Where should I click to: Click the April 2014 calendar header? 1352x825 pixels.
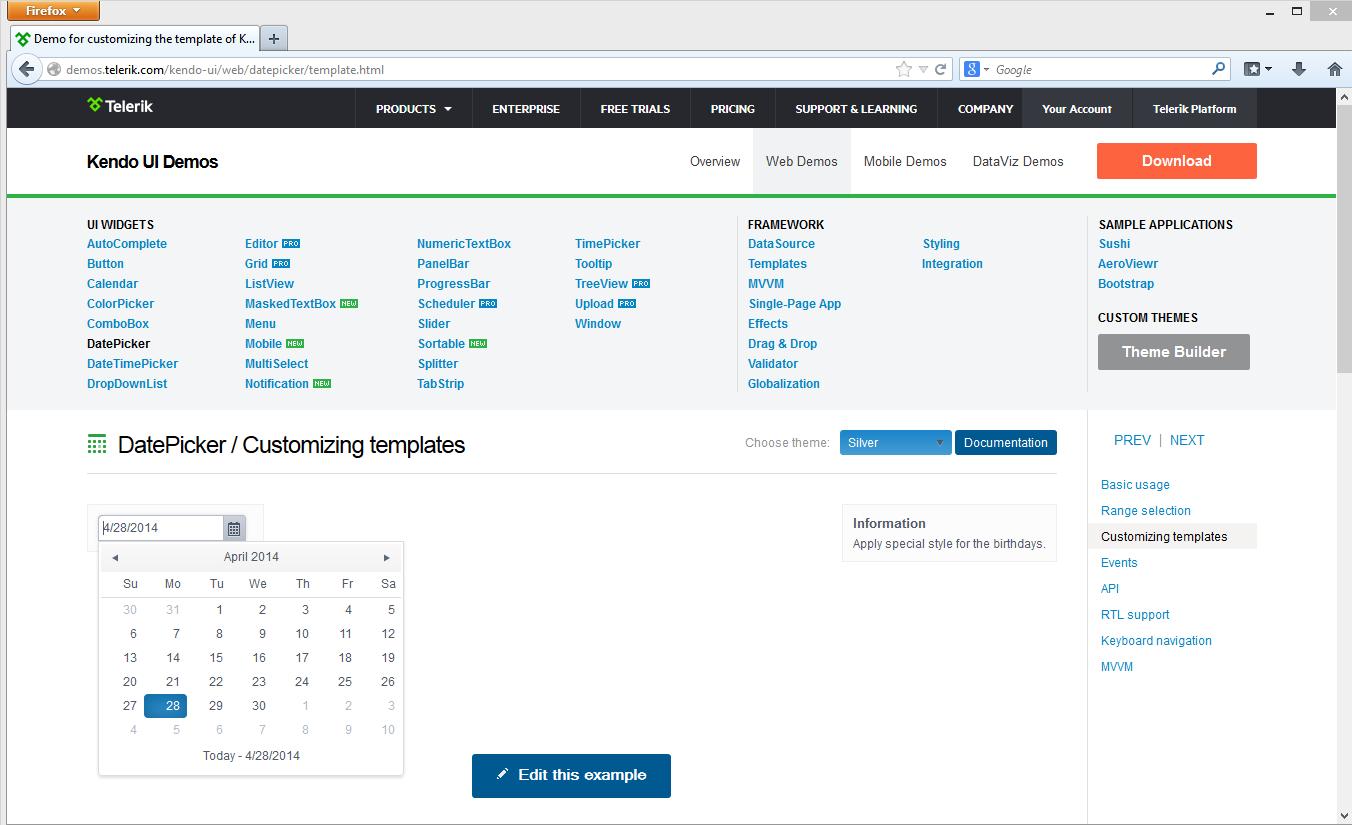(251, 557)
